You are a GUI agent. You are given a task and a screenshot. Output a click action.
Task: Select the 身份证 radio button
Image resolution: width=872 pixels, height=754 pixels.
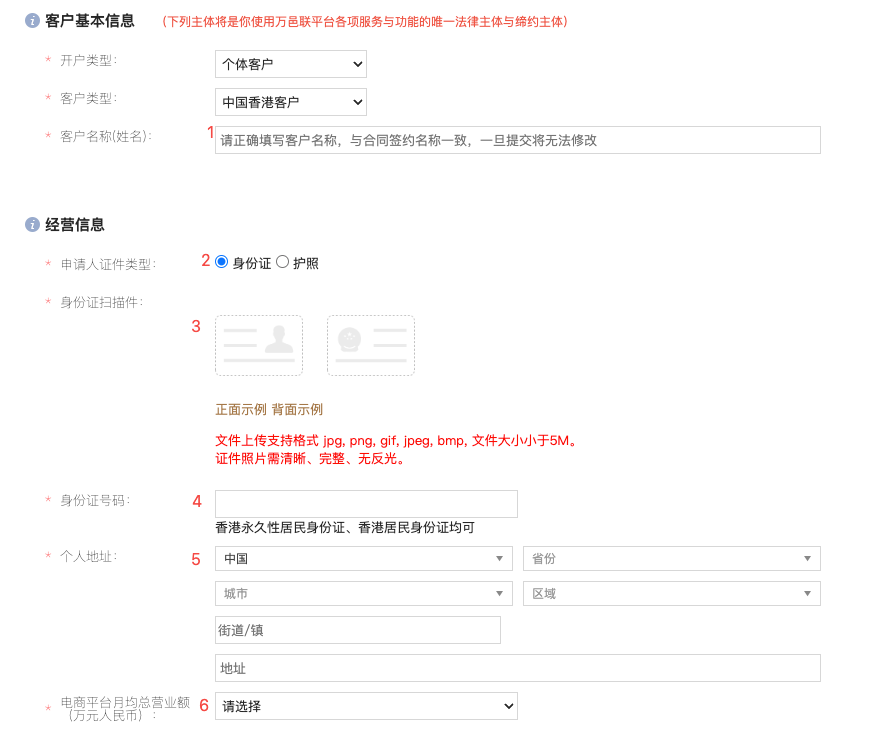pyautogui.click(x=221, y=262)
